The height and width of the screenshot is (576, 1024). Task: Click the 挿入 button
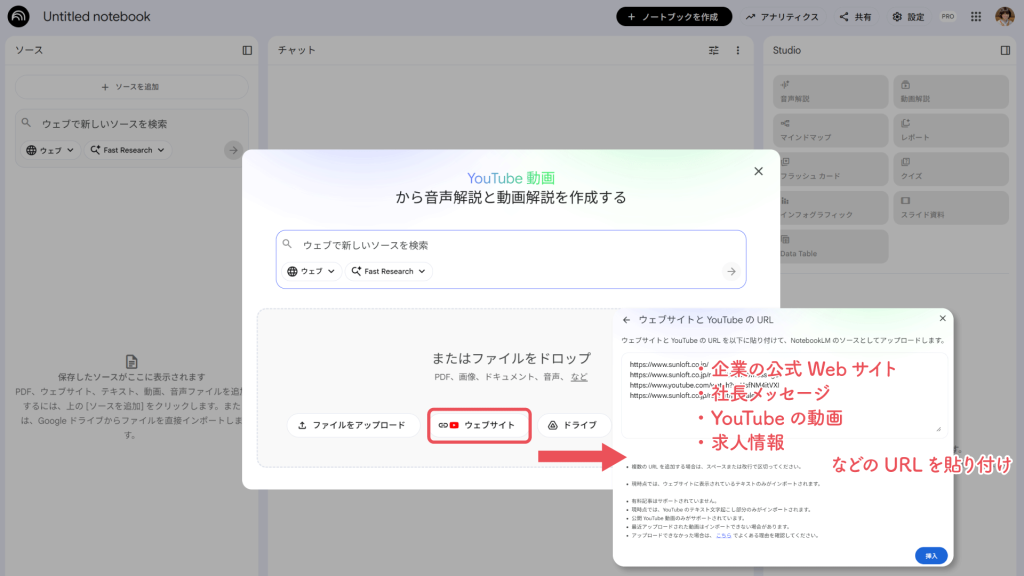[930, 555]
